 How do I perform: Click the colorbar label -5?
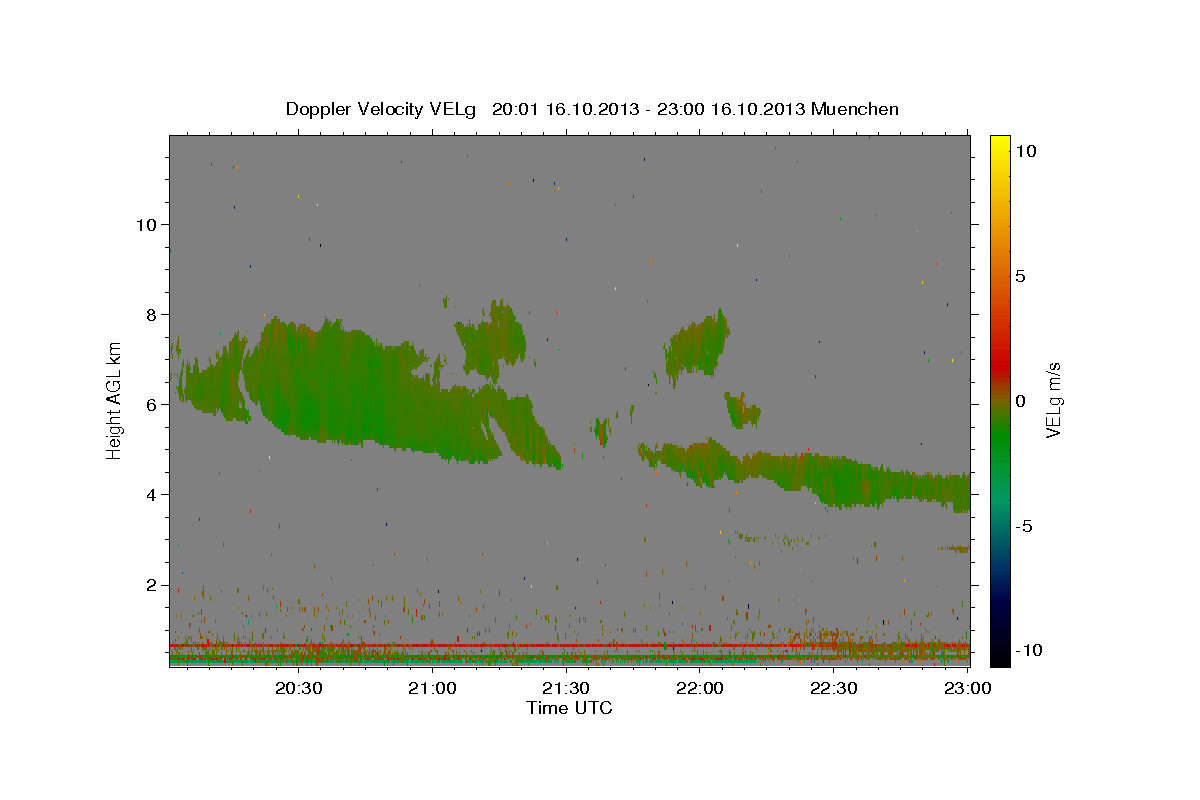point(1024,526)
